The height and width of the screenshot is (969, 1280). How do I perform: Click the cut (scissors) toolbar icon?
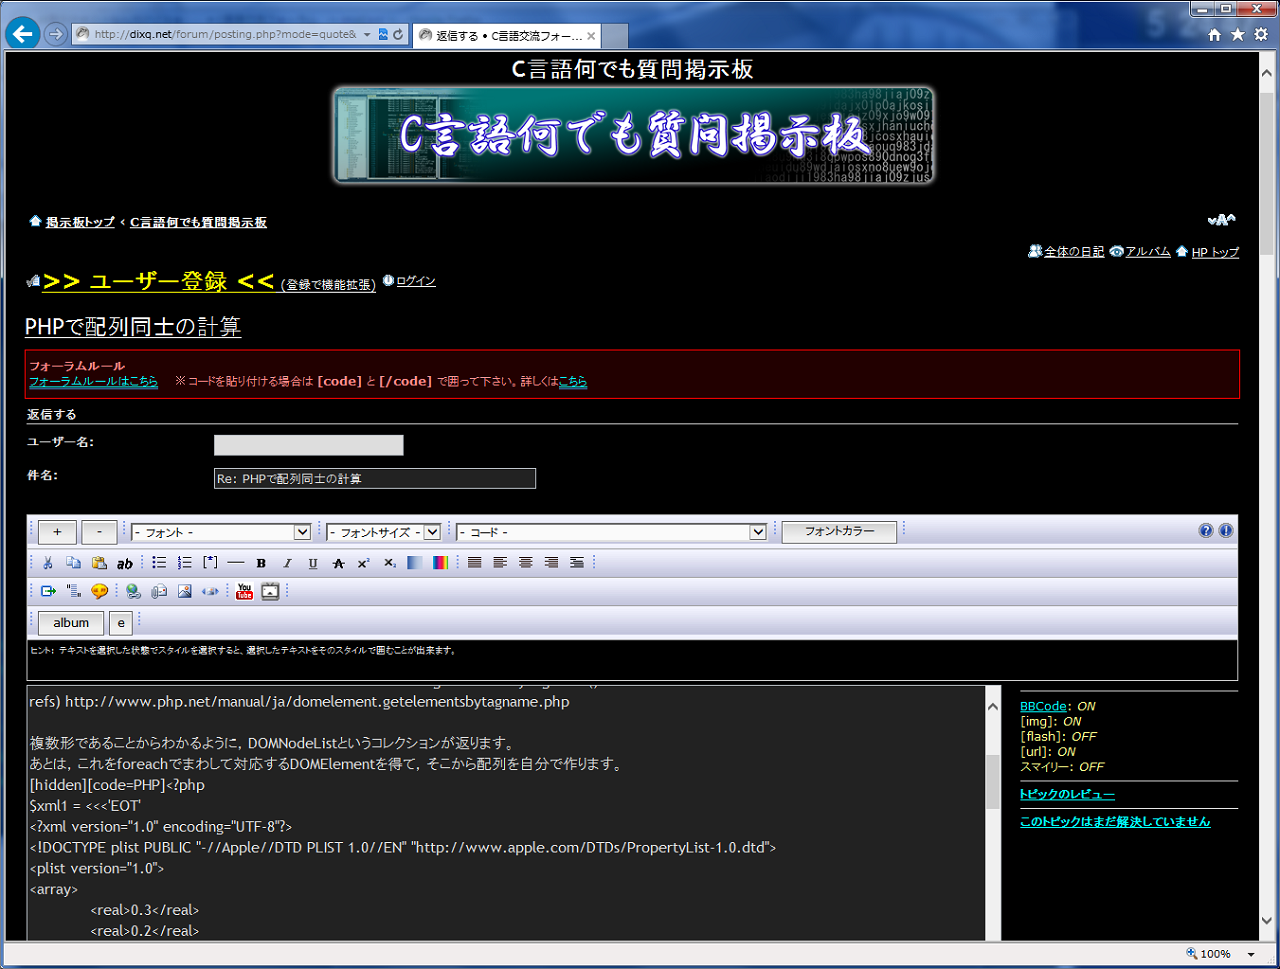coord(47,563)
